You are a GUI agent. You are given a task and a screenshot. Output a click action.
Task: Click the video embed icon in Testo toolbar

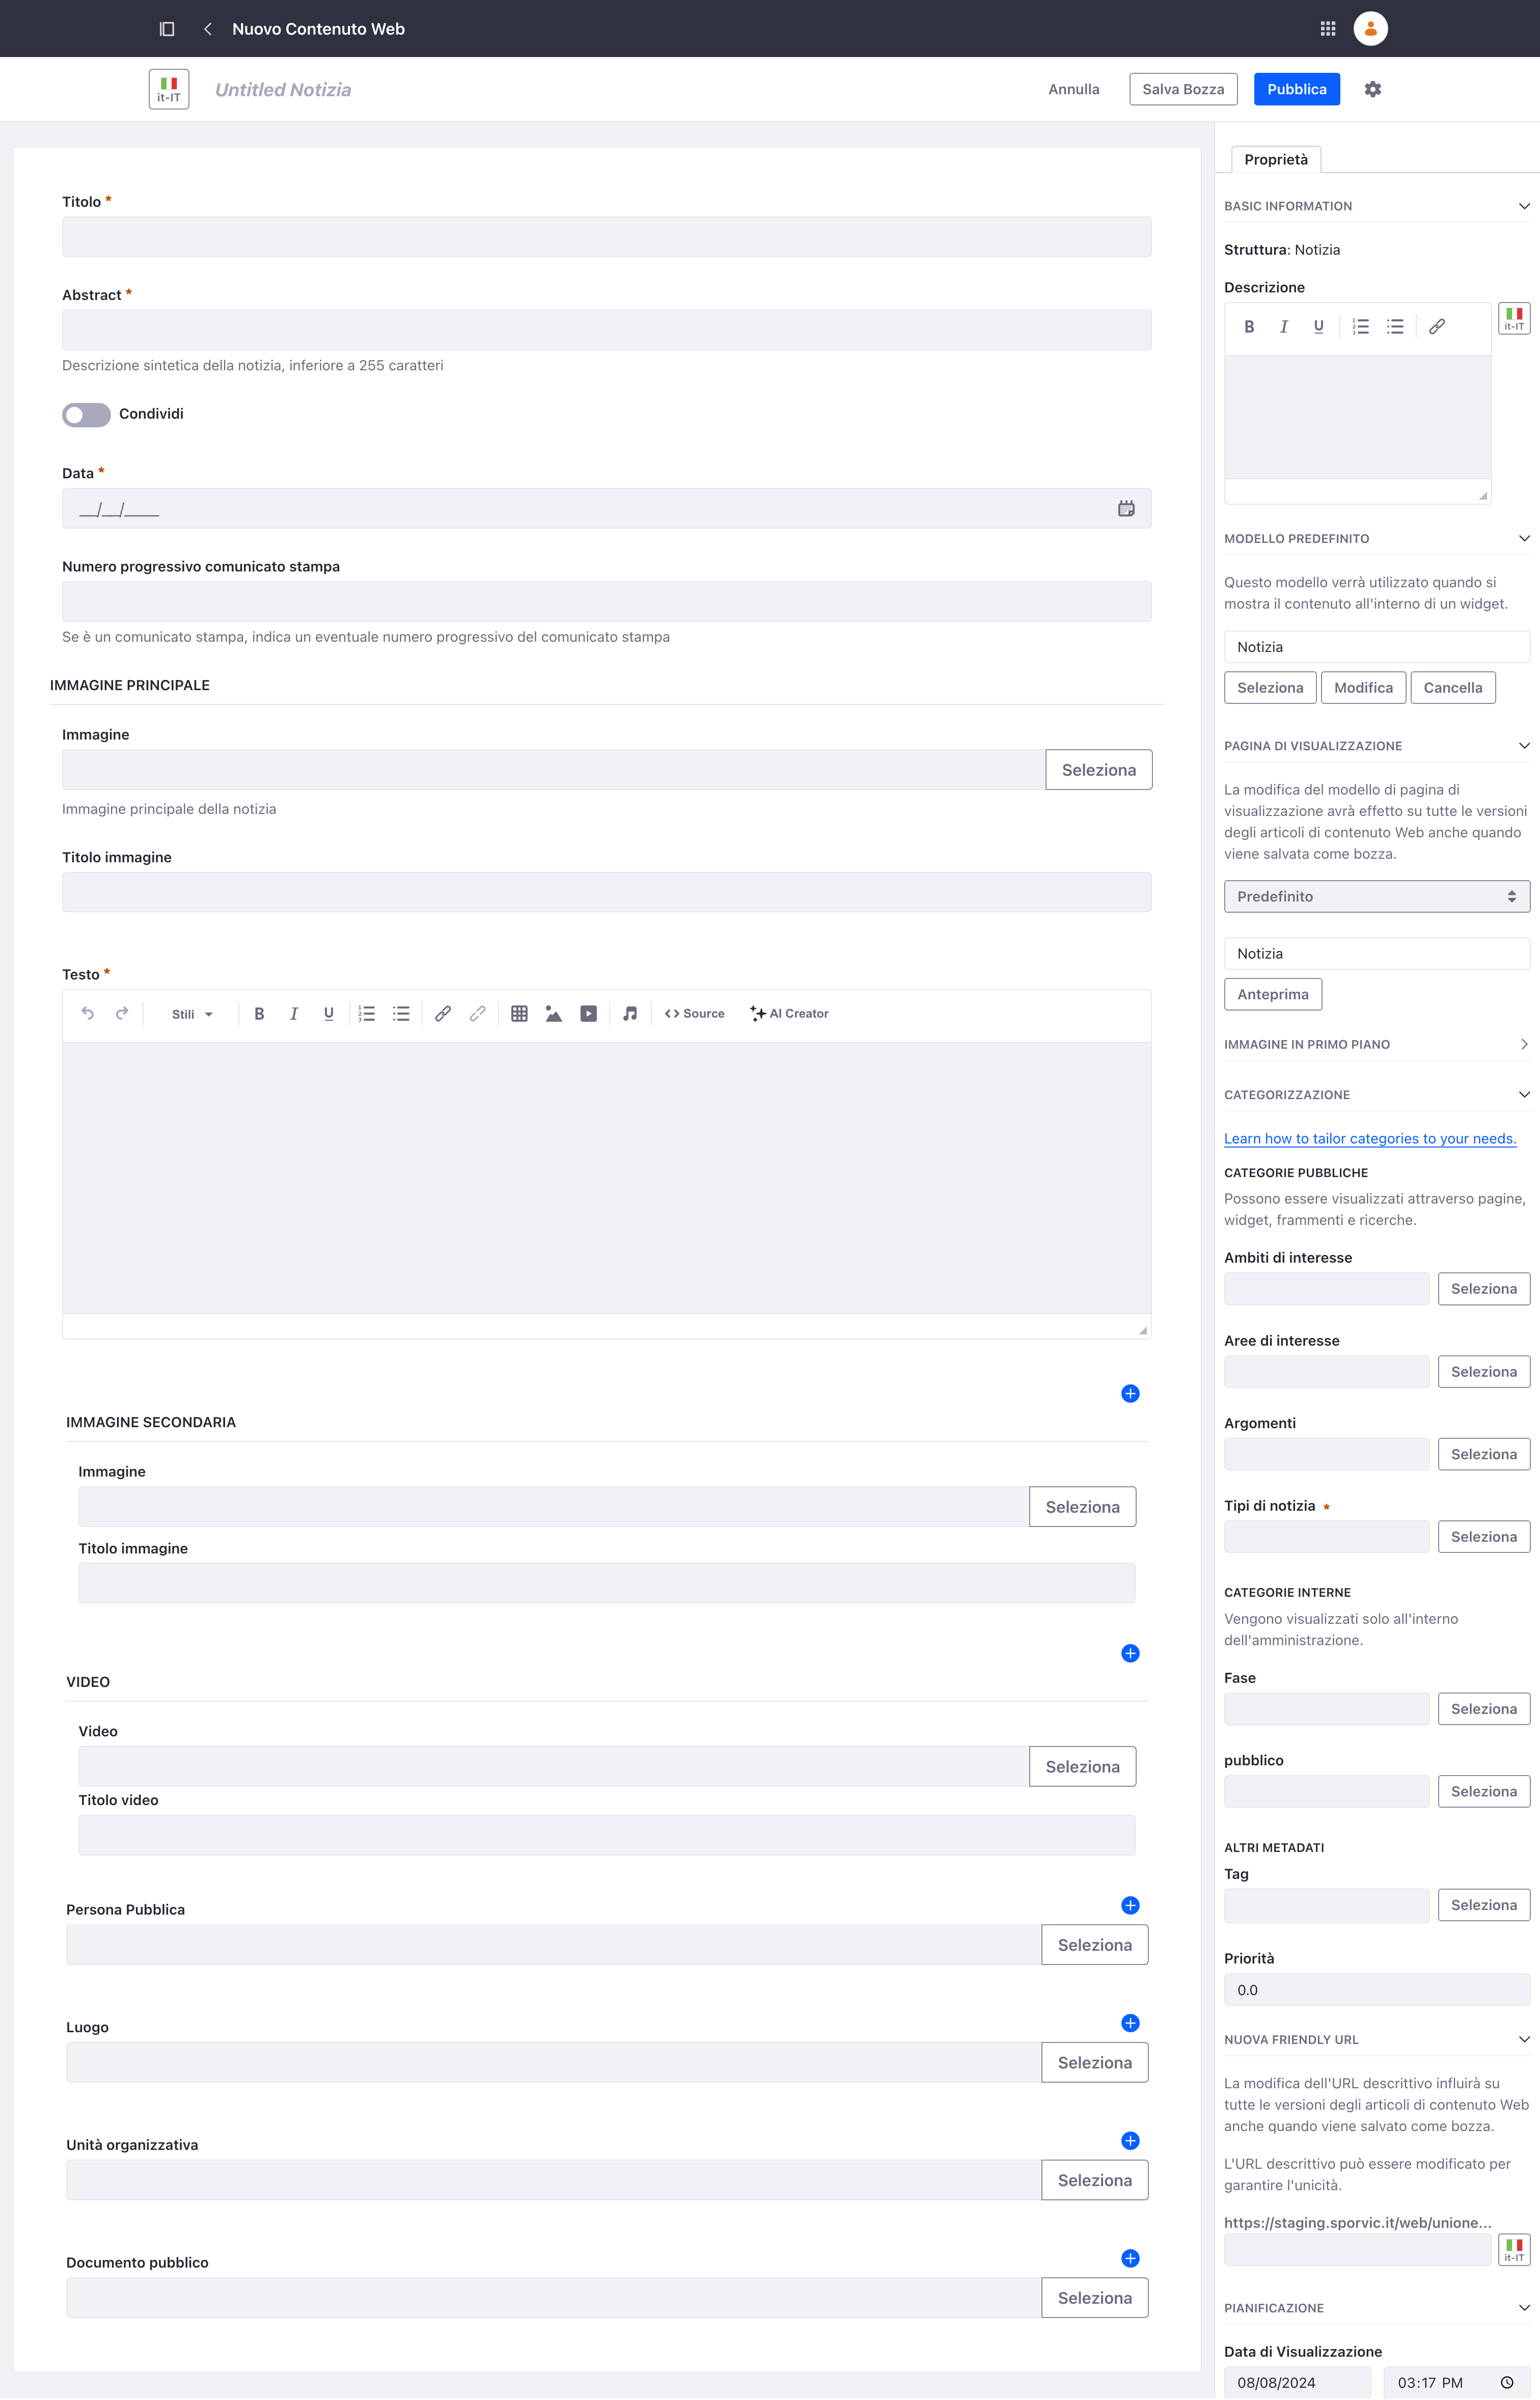[588, 1014]
